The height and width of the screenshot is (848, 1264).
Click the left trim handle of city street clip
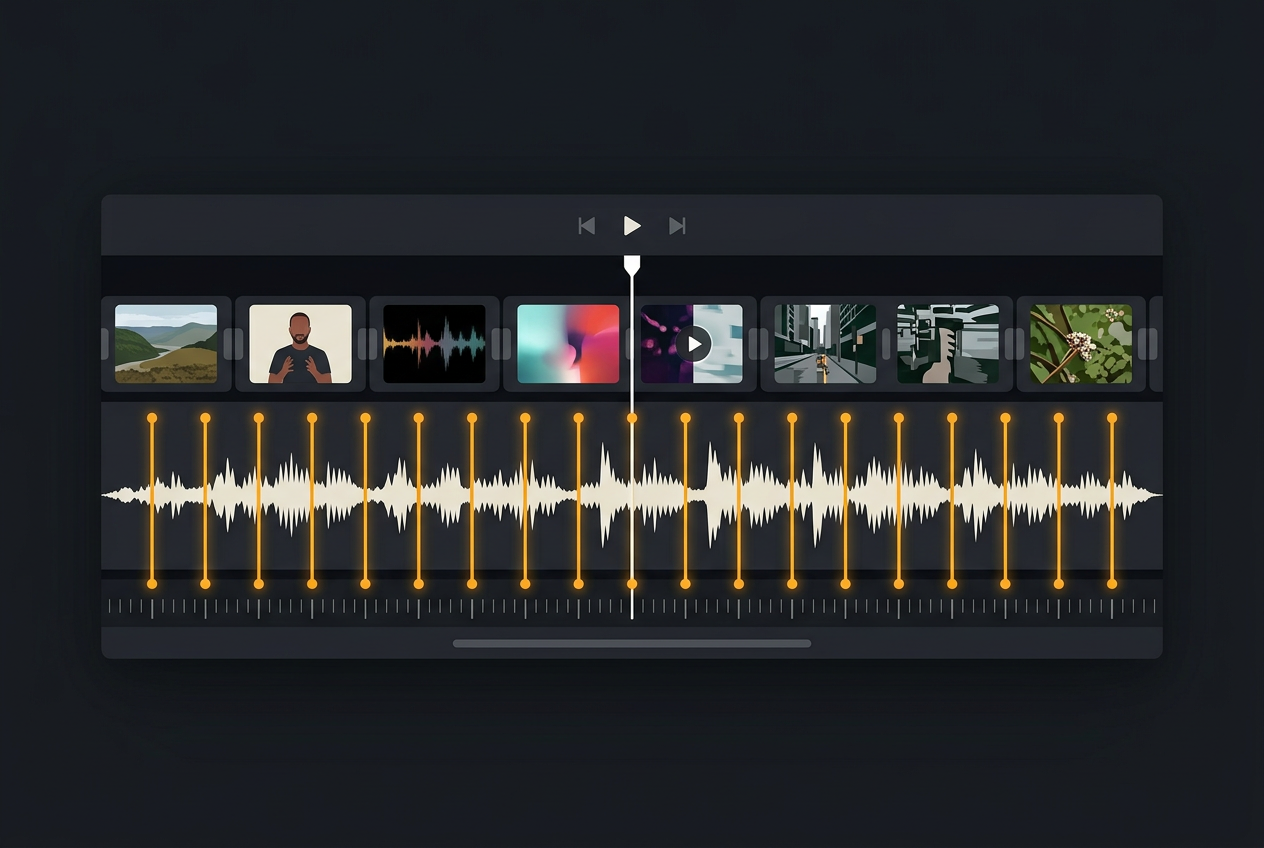tap(765, 344)
